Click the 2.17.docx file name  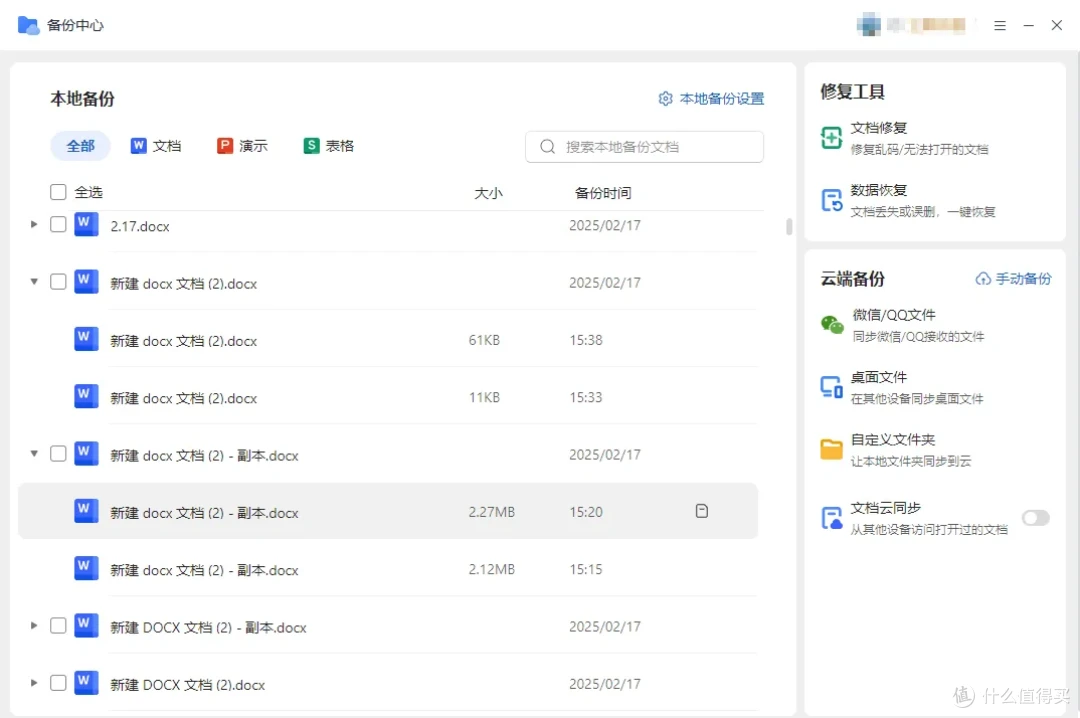pos(140,226)
